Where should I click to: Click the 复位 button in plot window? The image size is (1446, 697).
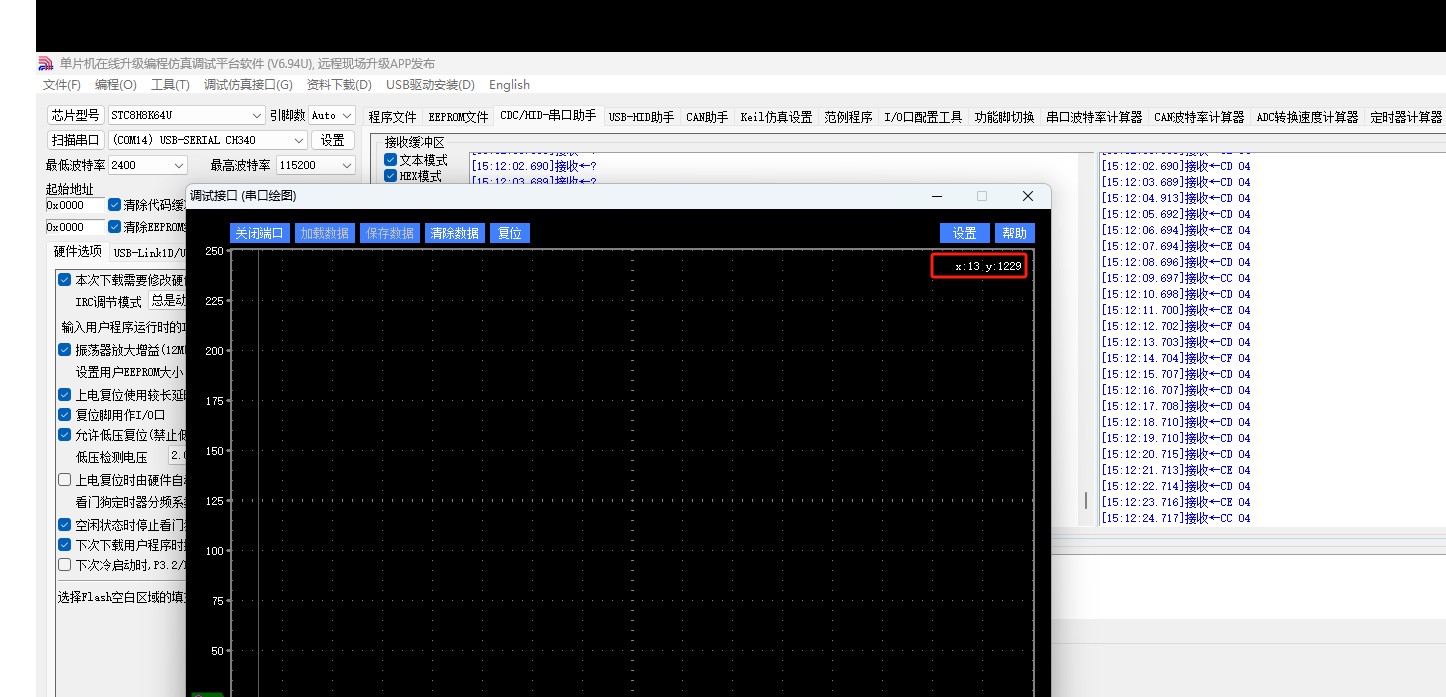click(510, 233)
